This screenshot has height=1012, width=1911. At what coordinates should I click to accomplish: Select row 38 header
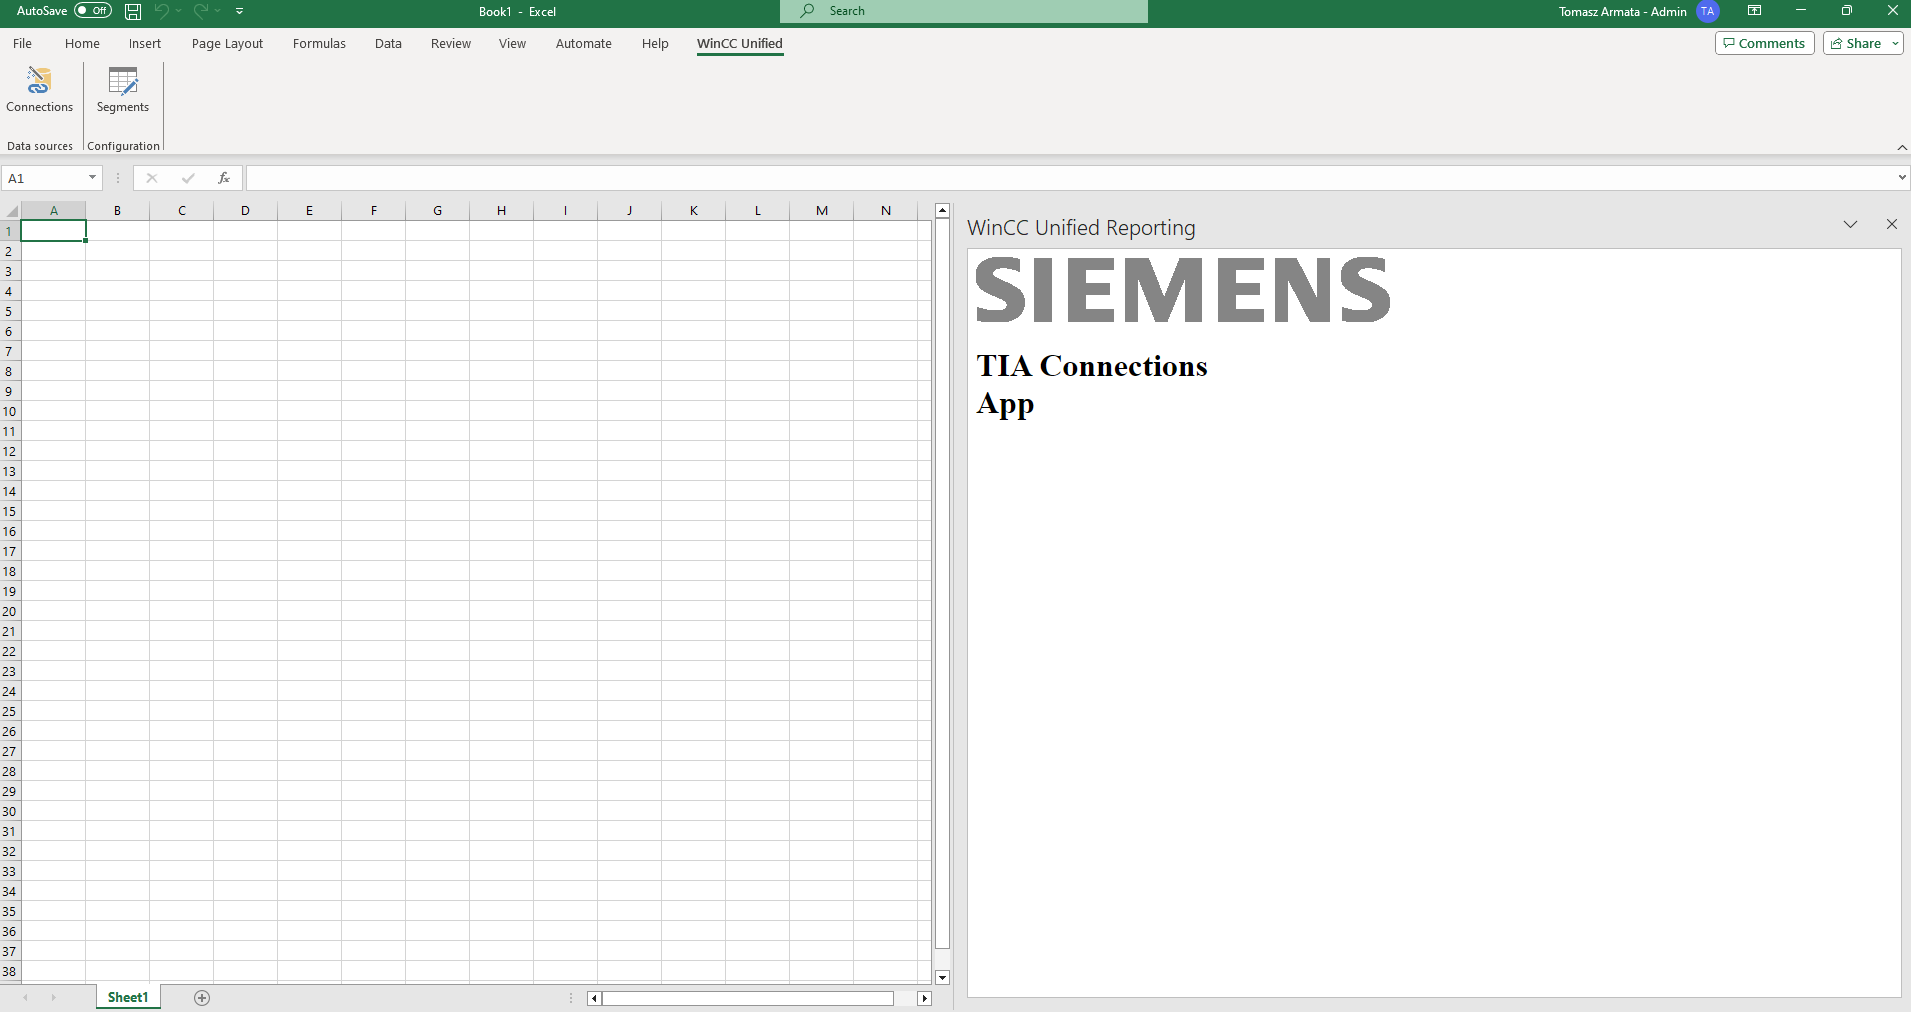pyautogui.click(x=9, y=971)
